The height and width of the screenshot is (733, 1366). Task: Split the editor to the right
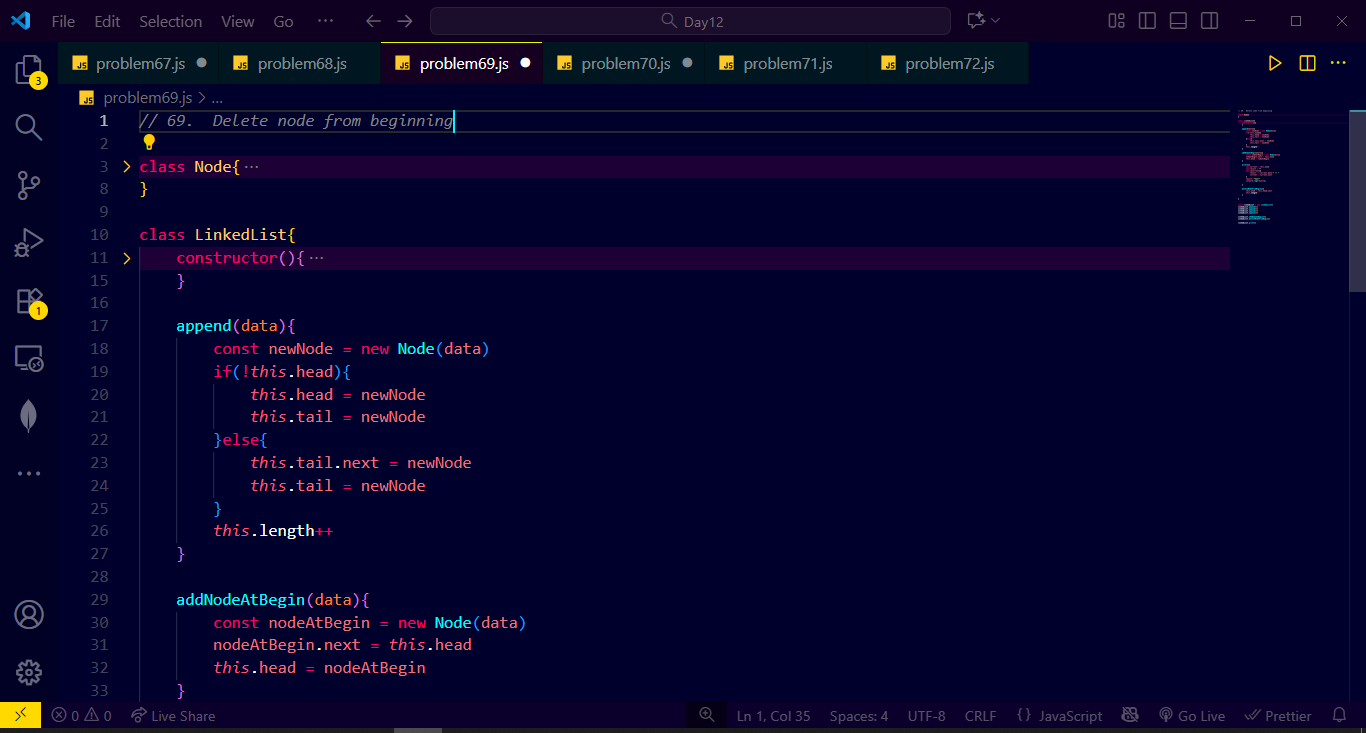pyautogui.click(x=1307, y=63)
